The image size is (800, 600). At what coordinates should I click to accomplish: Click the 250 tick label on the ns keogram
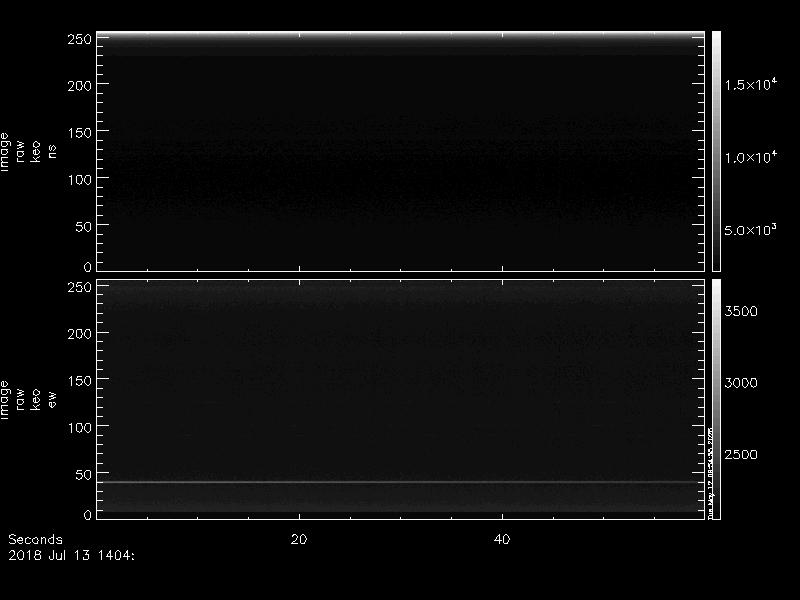(x=79, y=39)
